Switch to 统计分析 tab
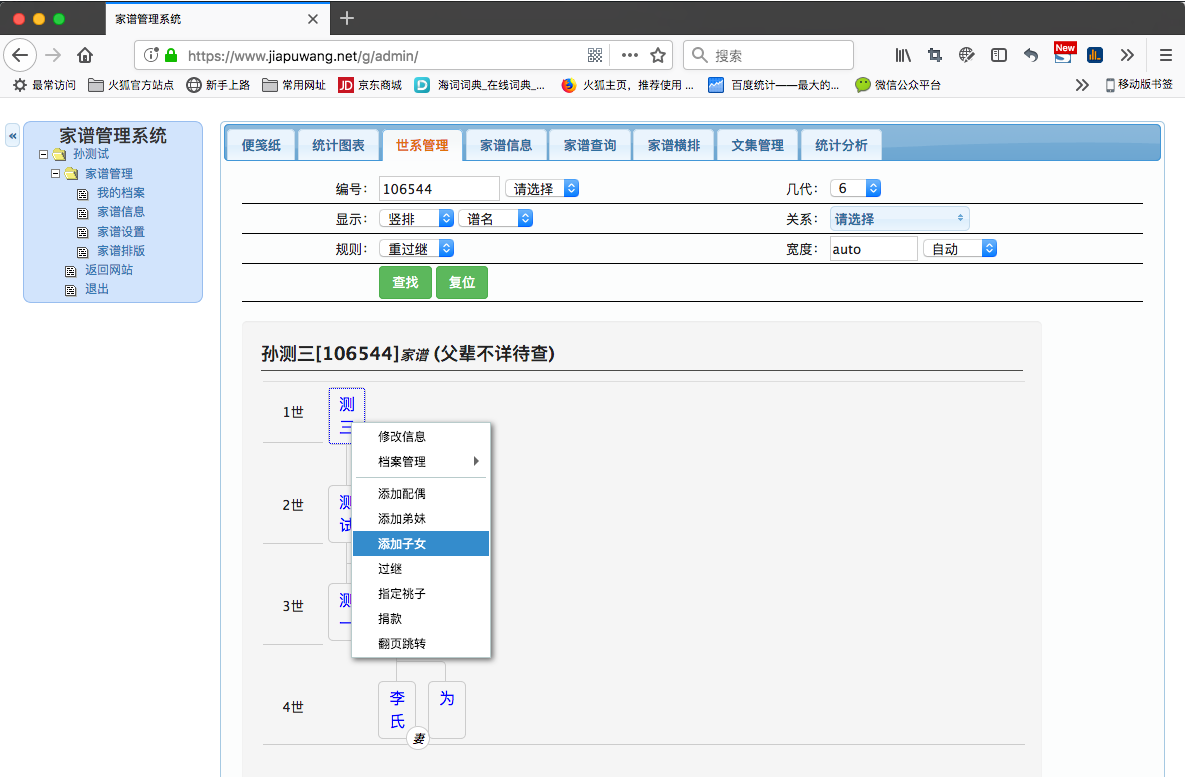1185x777 pixels. [841, 145]
